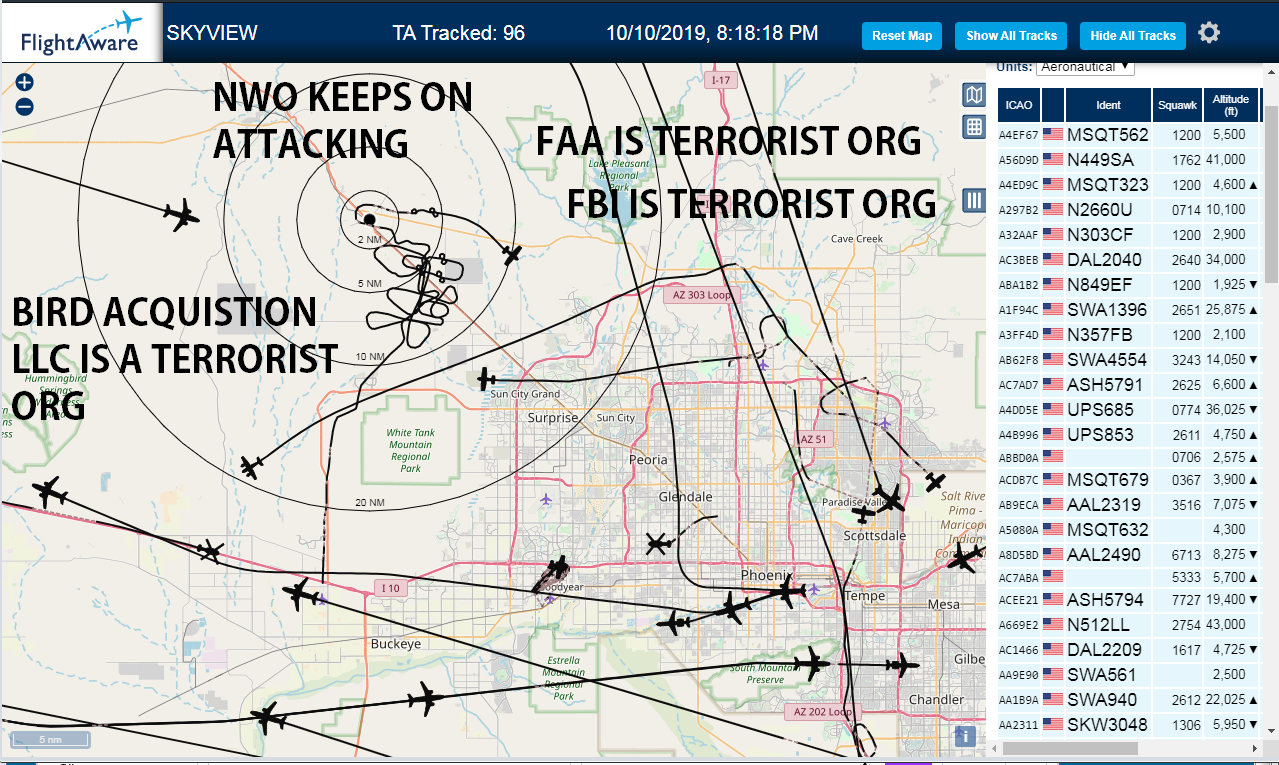
Task: Go to FlightAware logo home
Action: (x=81, y=32)
